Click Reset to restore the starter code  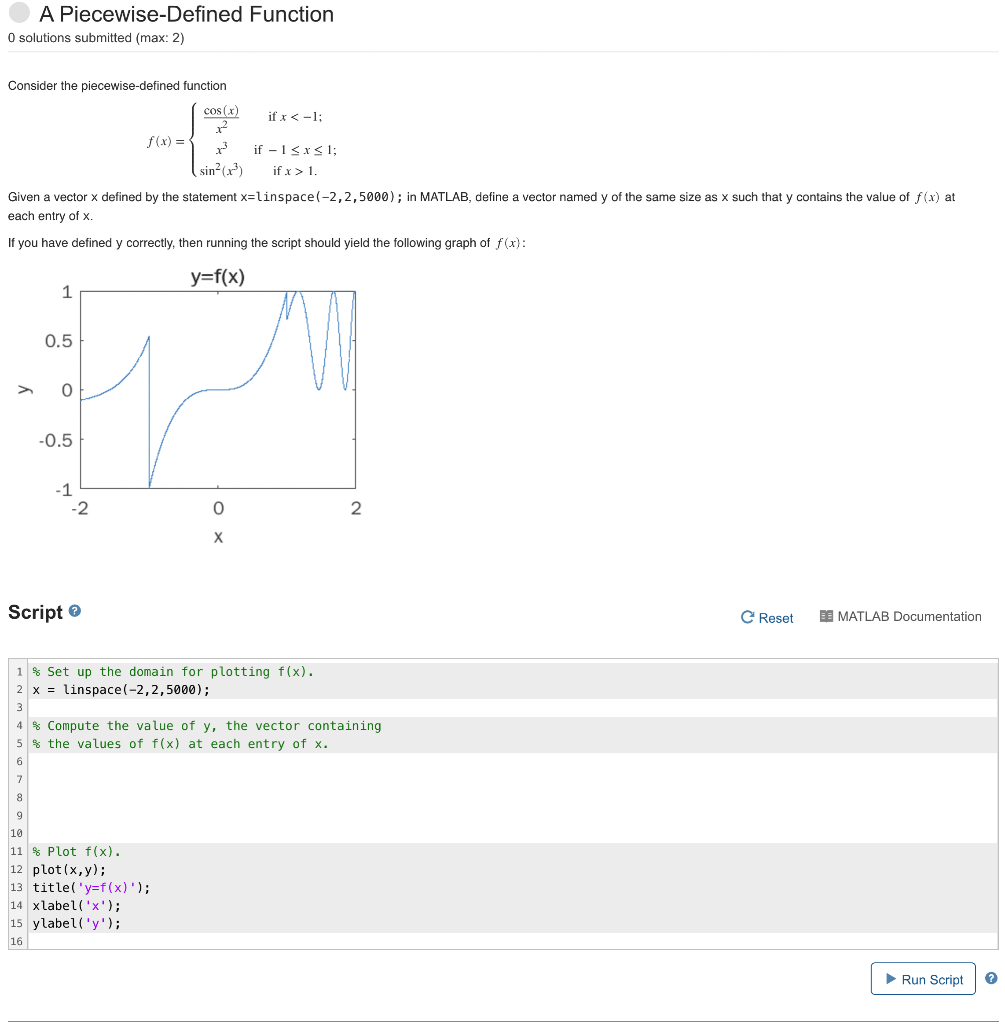pyautogui.click(x=774, y=617)
